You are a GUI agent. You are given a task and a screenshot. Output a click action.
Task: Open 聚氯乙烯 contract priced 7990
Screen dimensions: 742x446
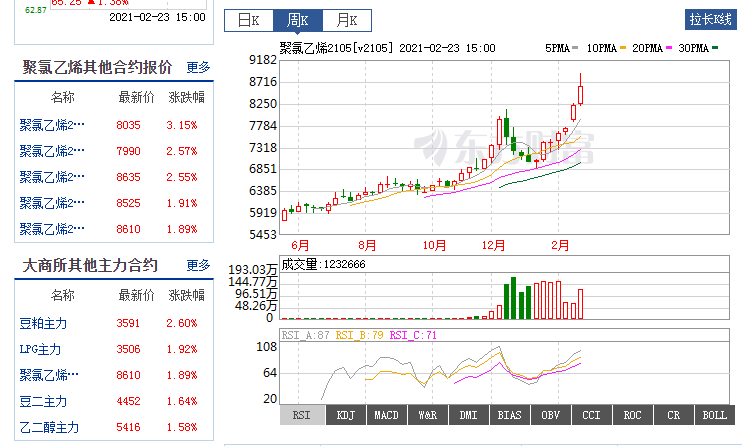point(52,151)
